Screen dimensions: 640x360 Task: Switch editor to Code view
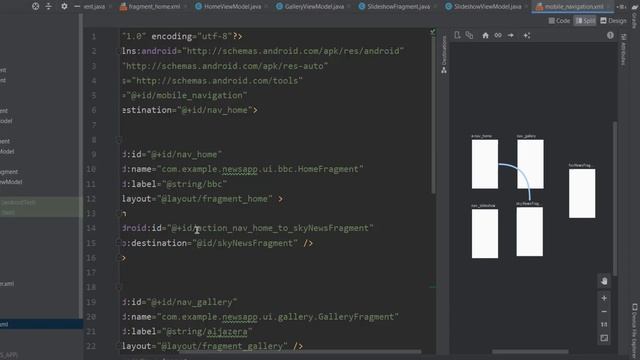click(559, 21)
